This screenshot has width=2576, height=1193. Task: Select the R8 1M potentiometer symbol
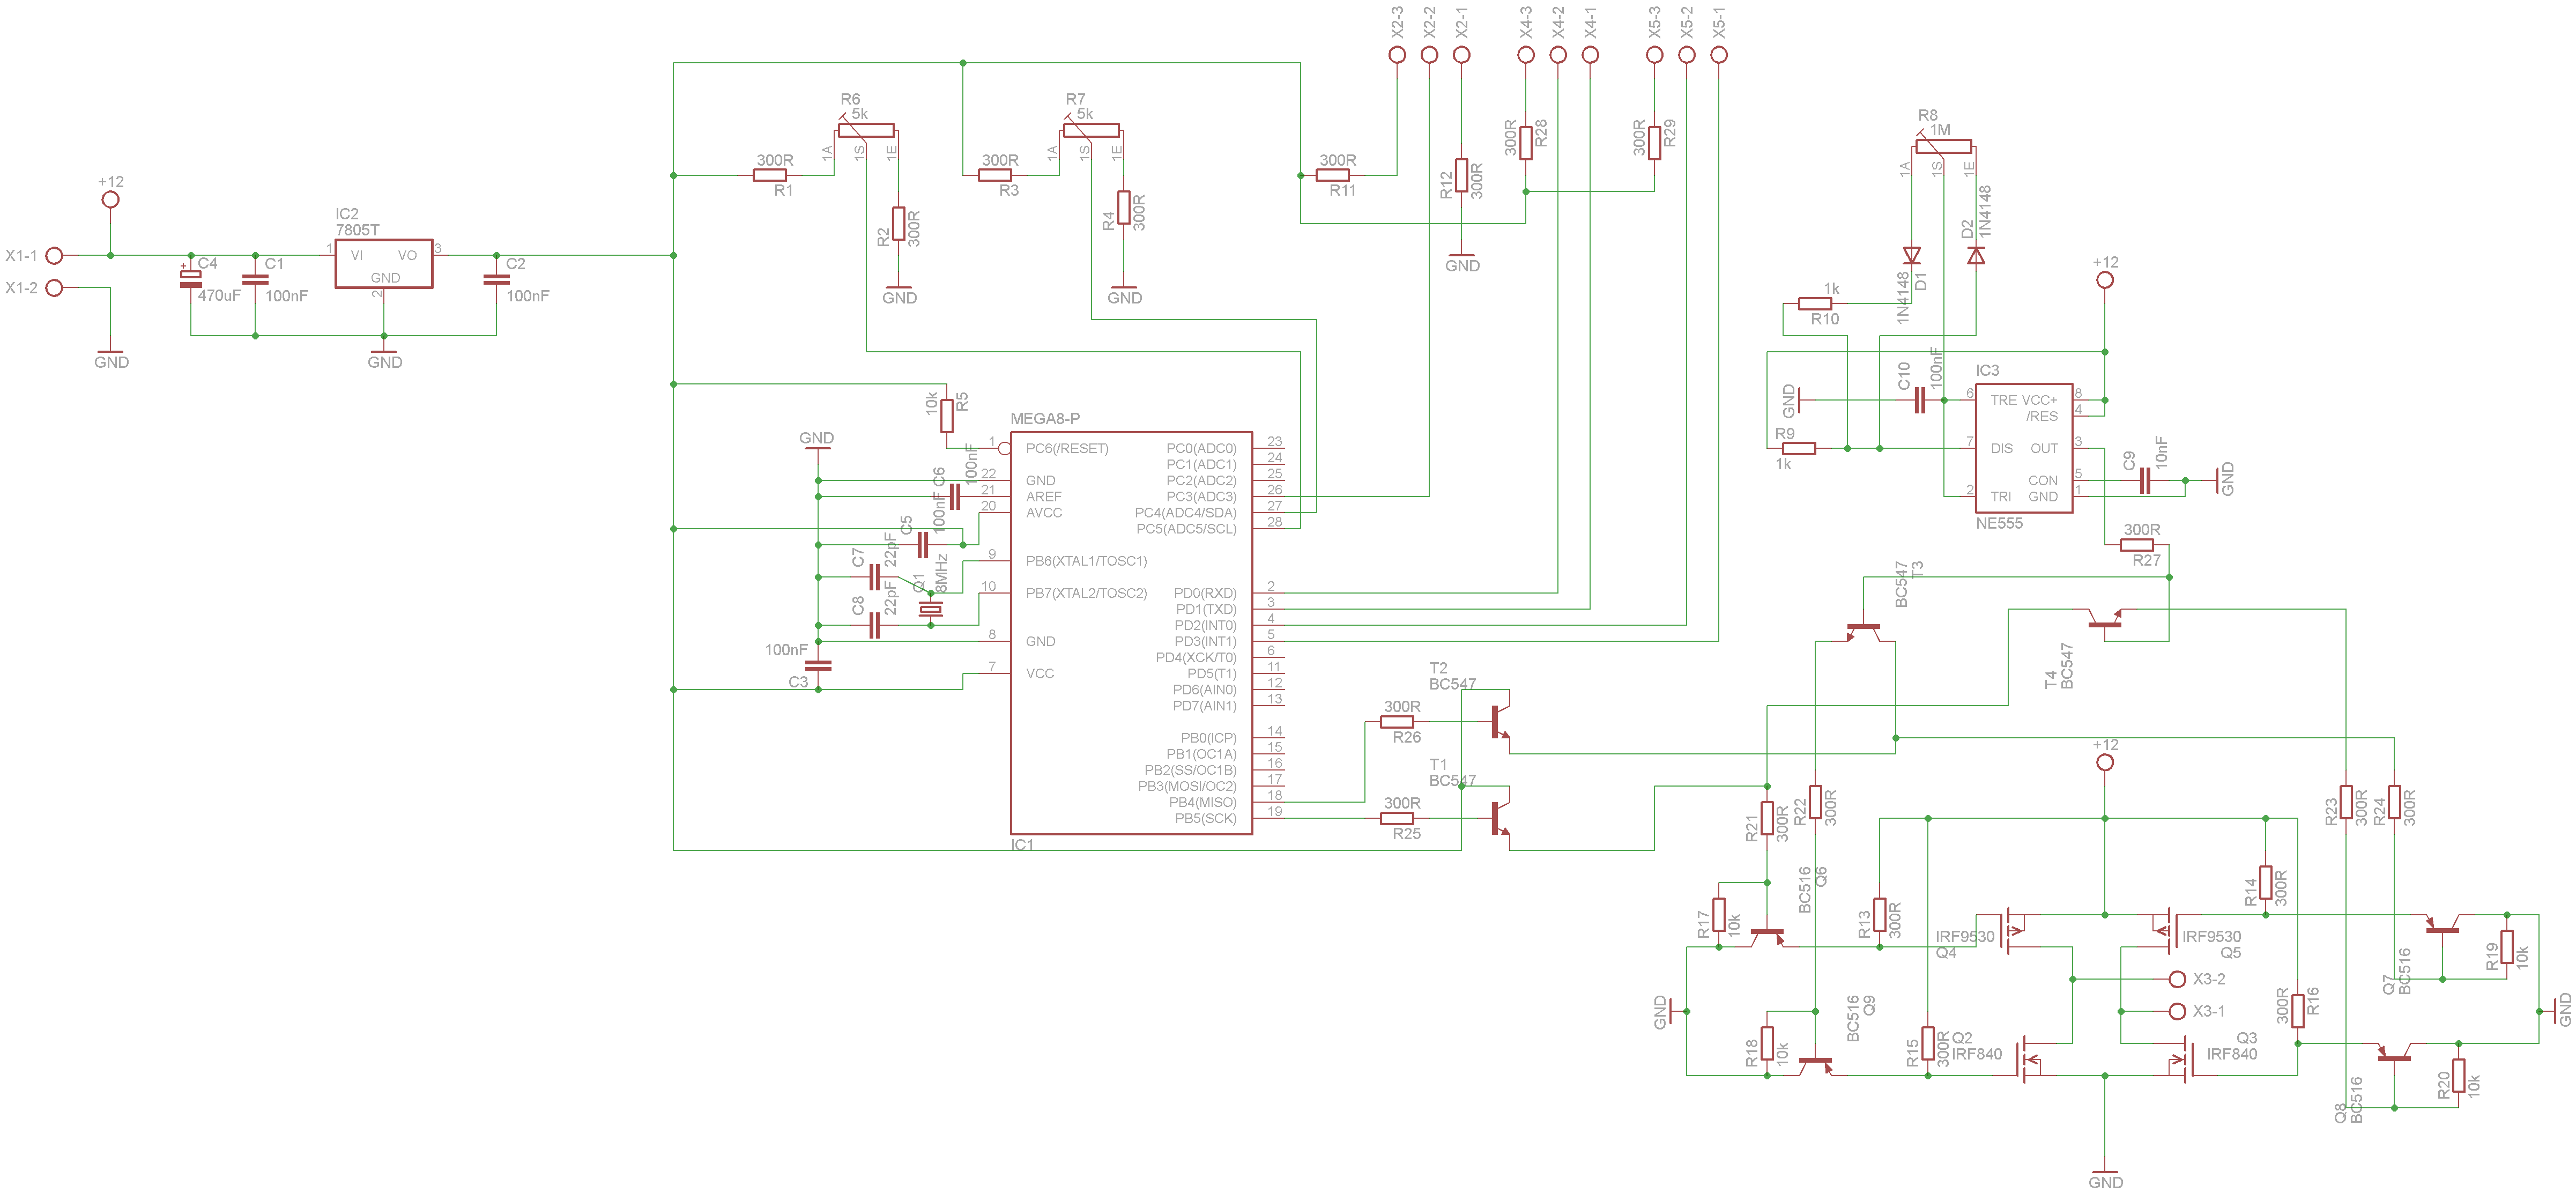point(1943,146)
